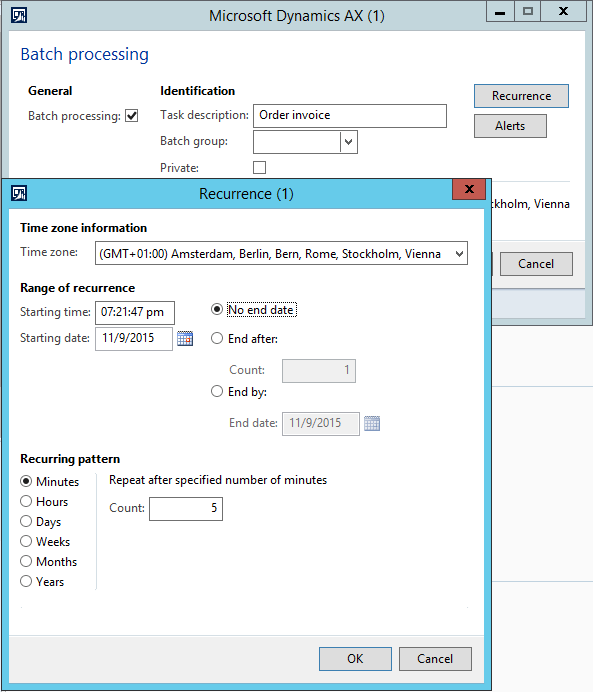Click the 'Identification' heading
Image resolution: width=593 pixels, height=692 pixels.
pyautogui.click(x=198, y=91)
